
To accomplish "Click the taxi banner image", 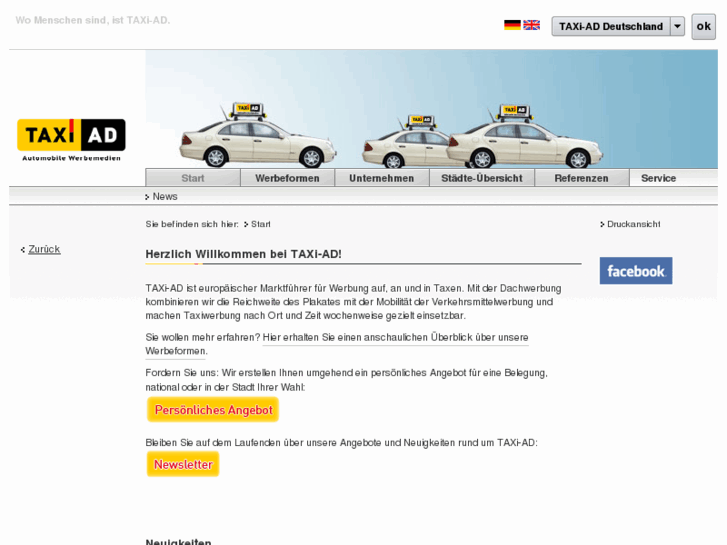I will [x=432, y=109].
